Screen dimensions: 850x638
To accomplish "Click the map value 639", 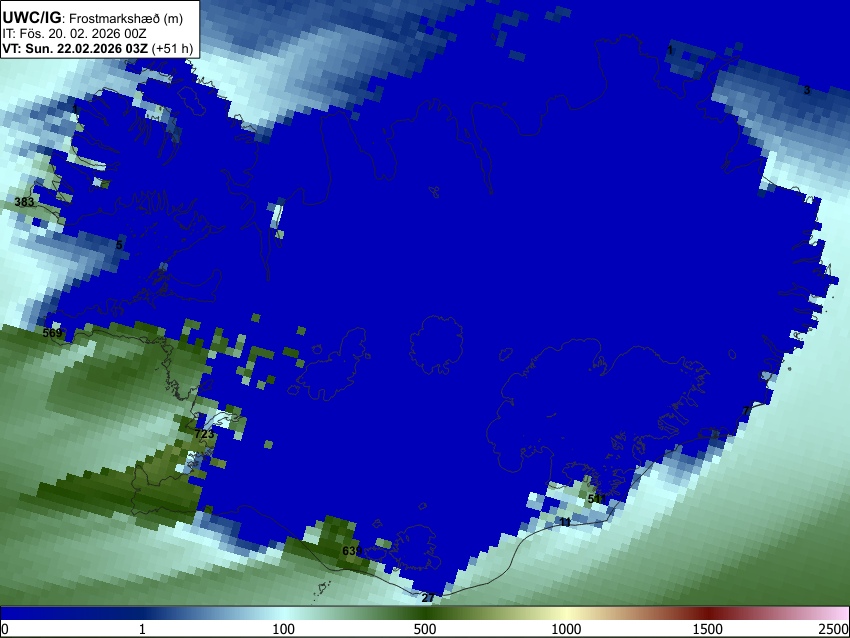I will point(352,551).
